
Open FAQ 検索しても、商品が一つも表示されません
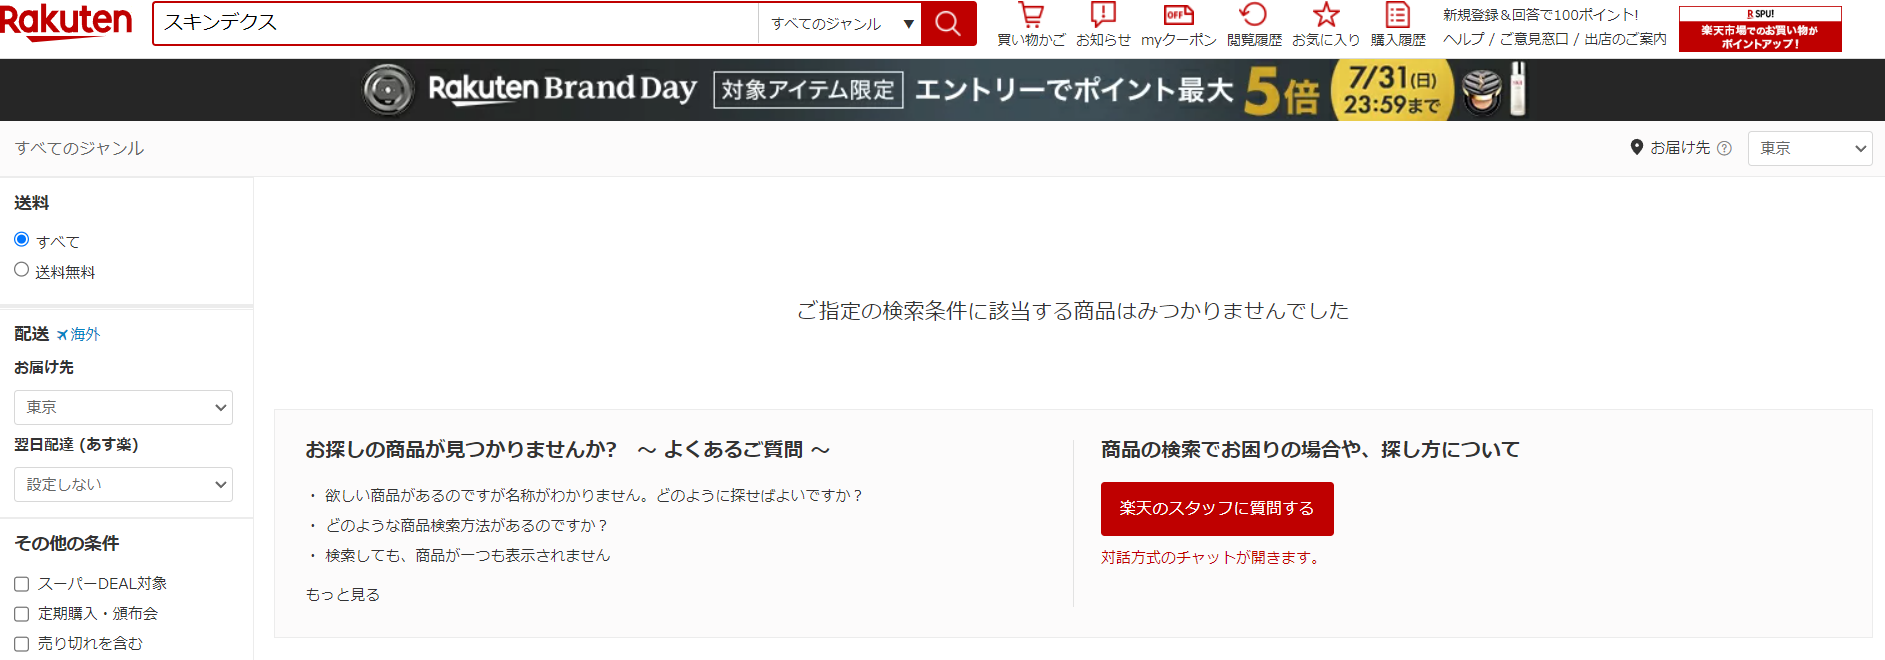click(467, 556)
